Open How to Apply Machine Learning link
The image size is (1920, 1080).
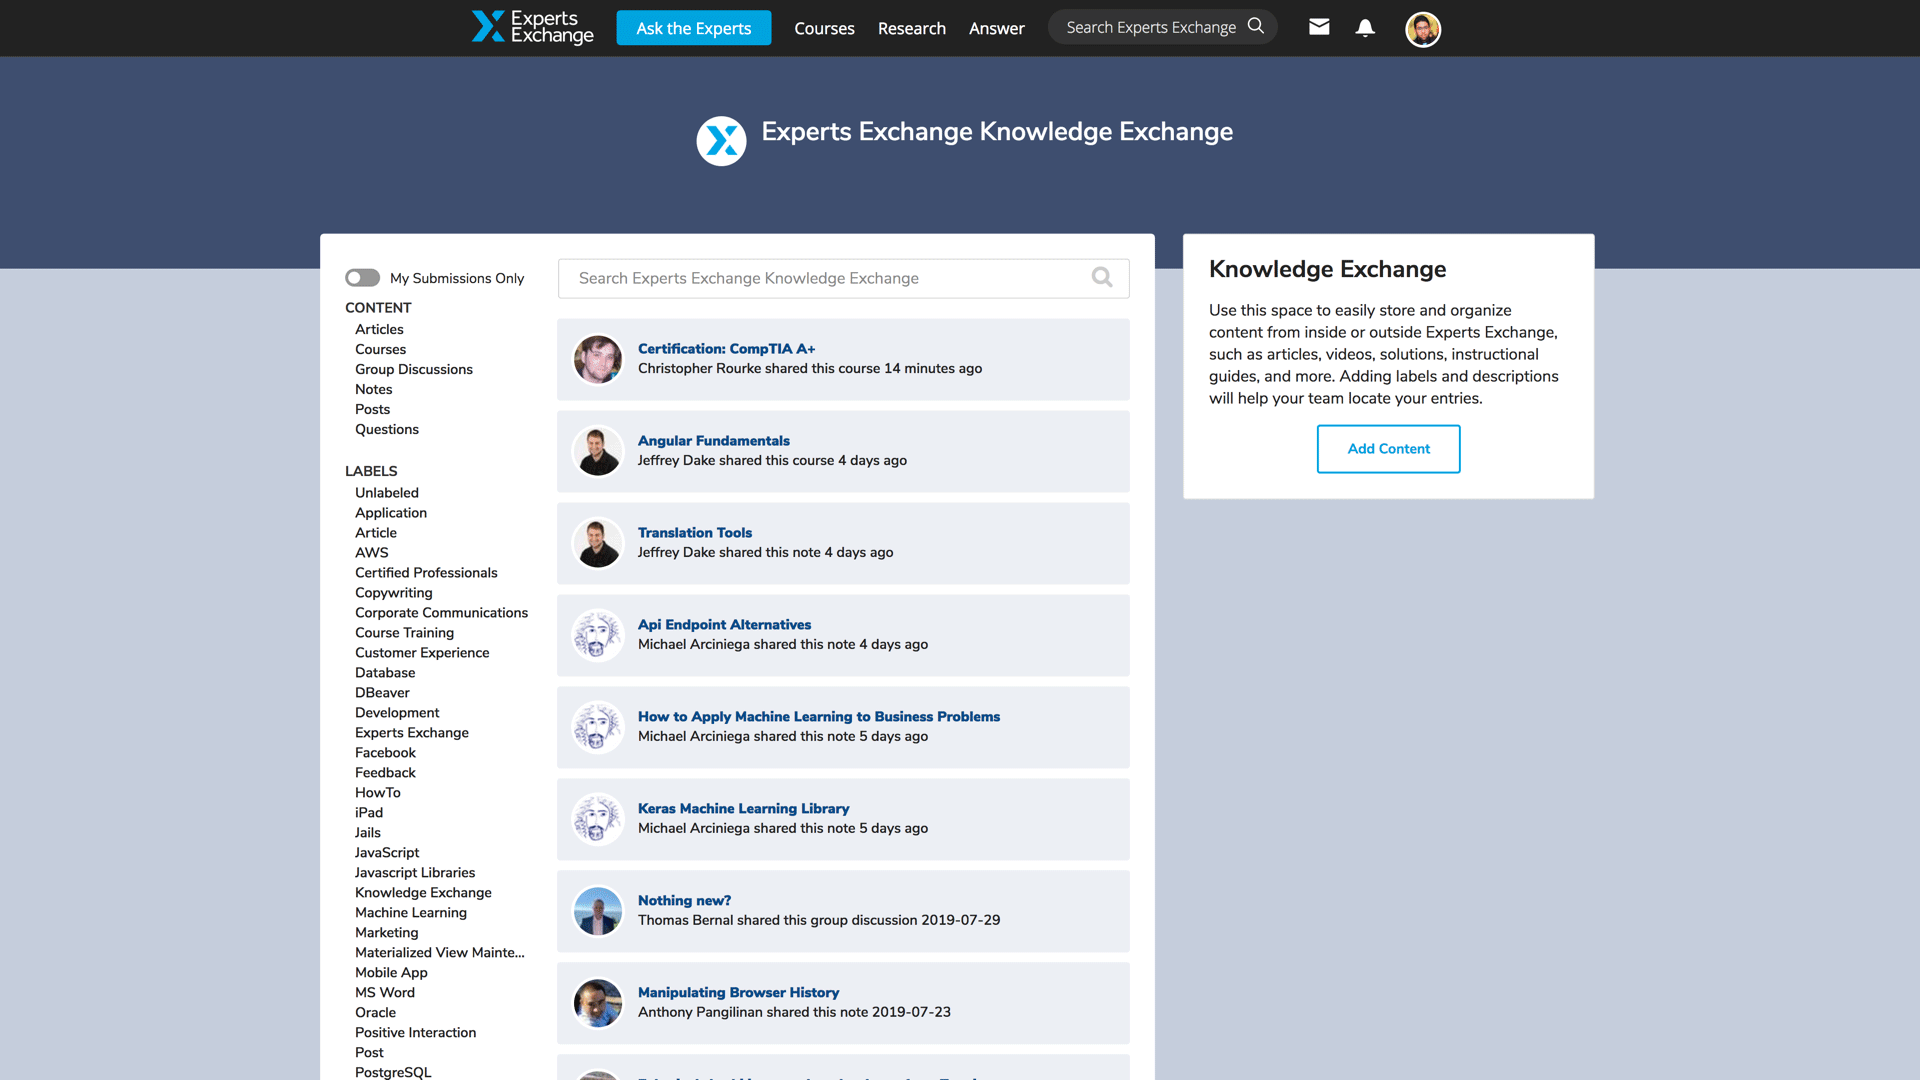pos(818,716)
